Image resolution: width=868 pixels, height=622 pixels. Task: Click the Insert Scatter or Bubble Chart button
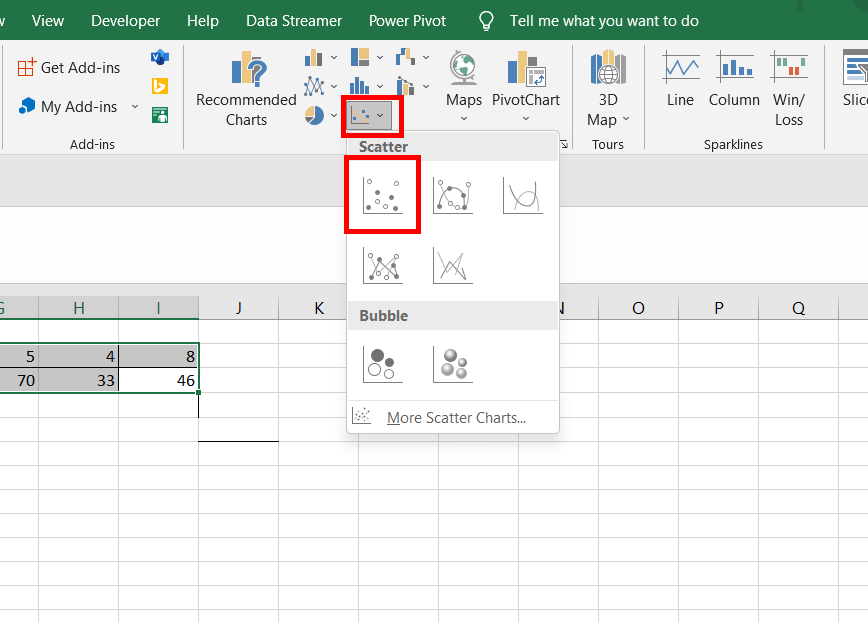tap(369, 115)
